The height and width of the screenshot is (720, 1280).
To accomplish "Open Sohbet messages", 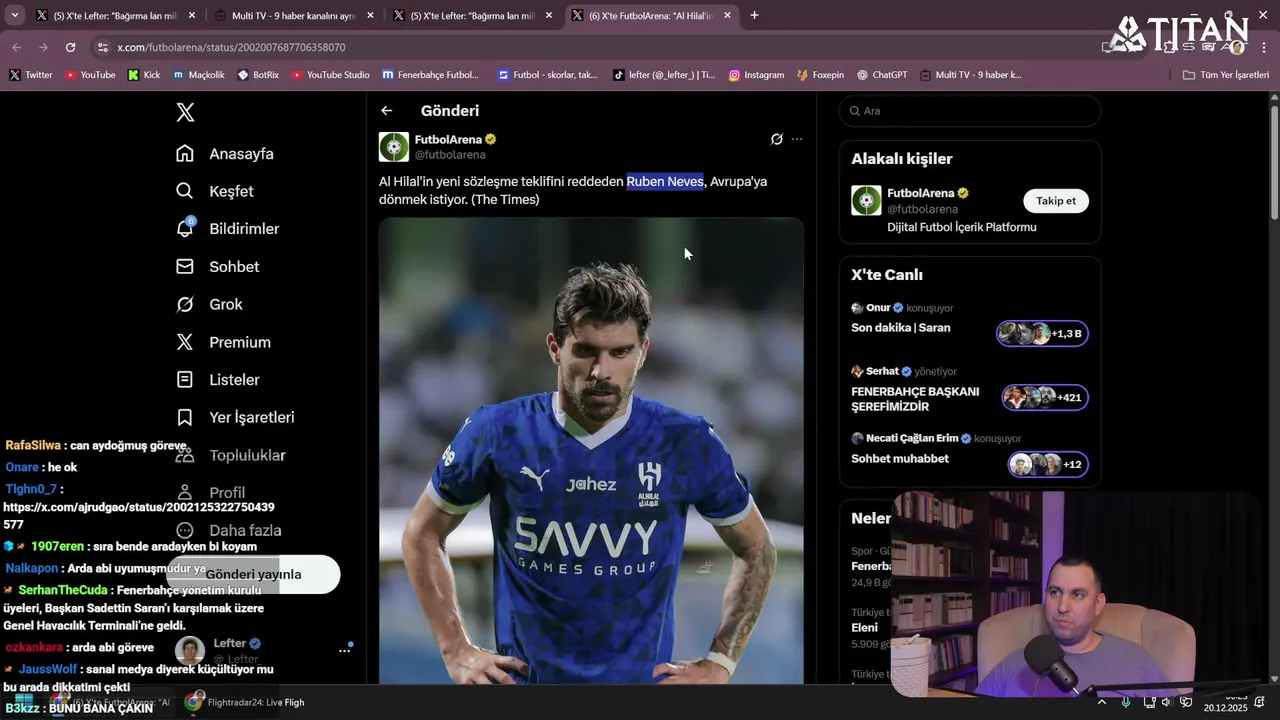I will pyautogui.click(x=217, y=267).
